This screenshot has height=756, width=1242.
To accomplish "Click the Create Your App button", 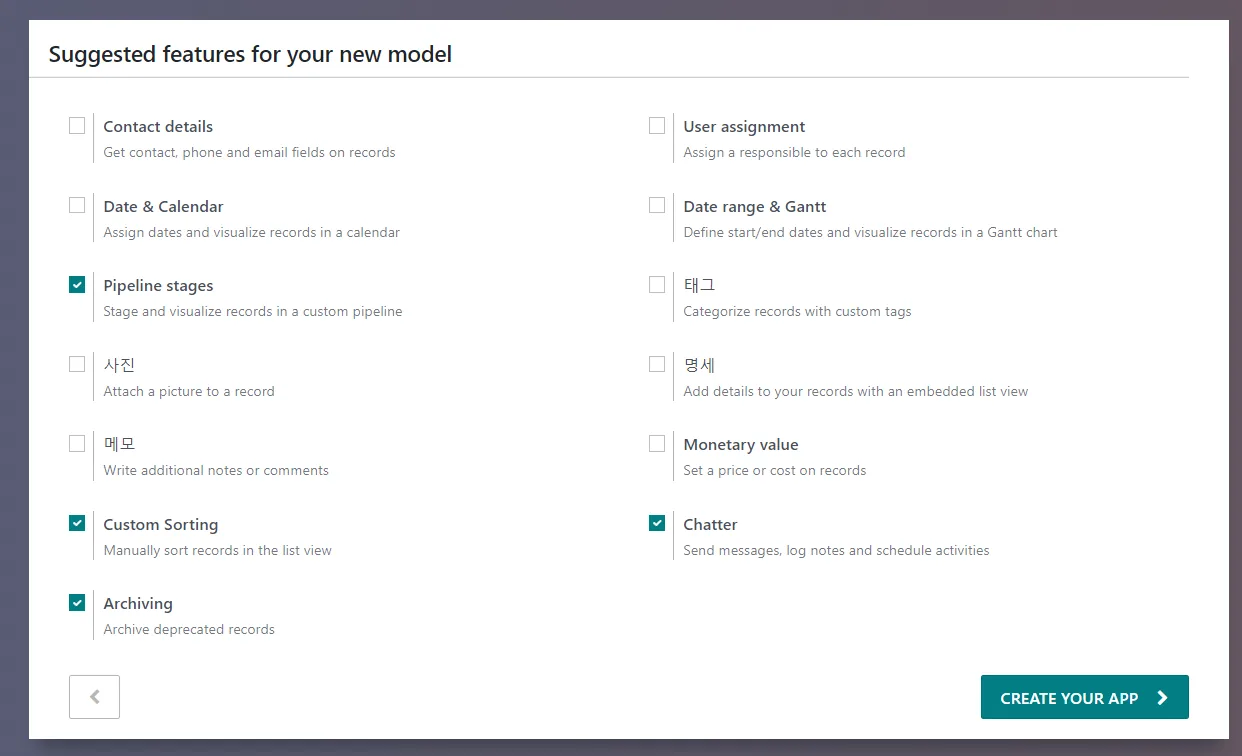I will pyautogui.click(x=1085, y=697).
